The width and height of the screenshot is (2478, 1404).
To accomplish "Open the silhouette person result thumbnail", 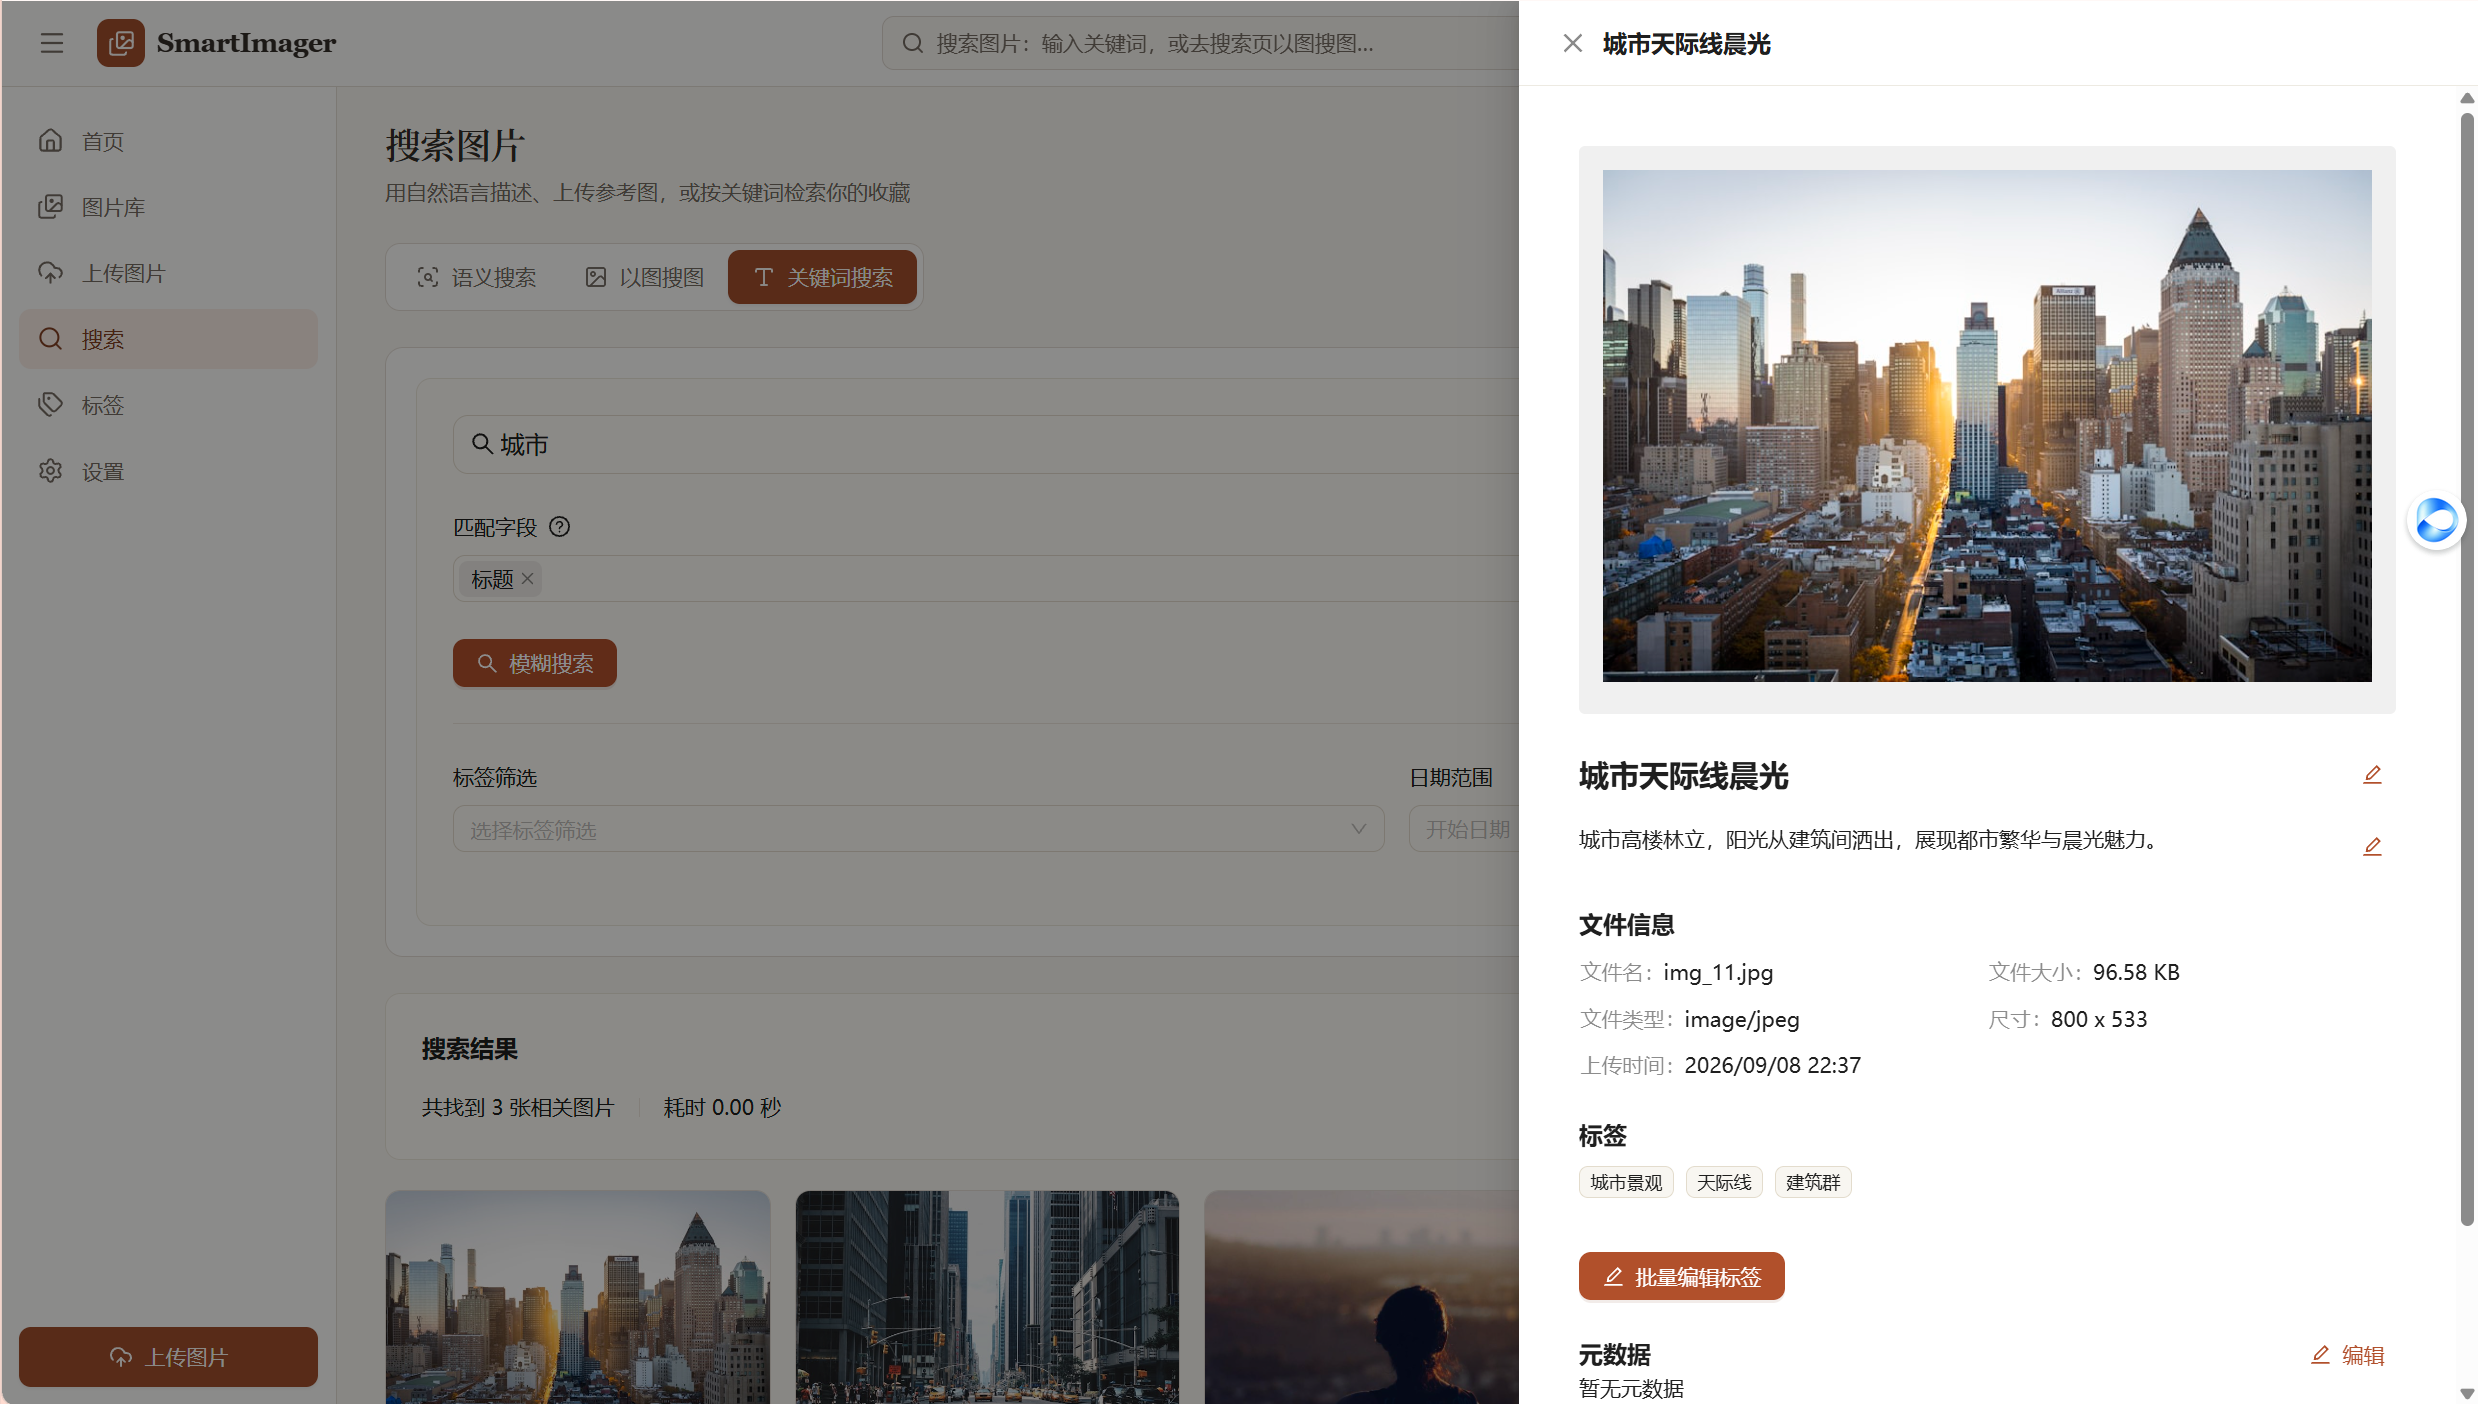I will (x=1362, y=1297).
